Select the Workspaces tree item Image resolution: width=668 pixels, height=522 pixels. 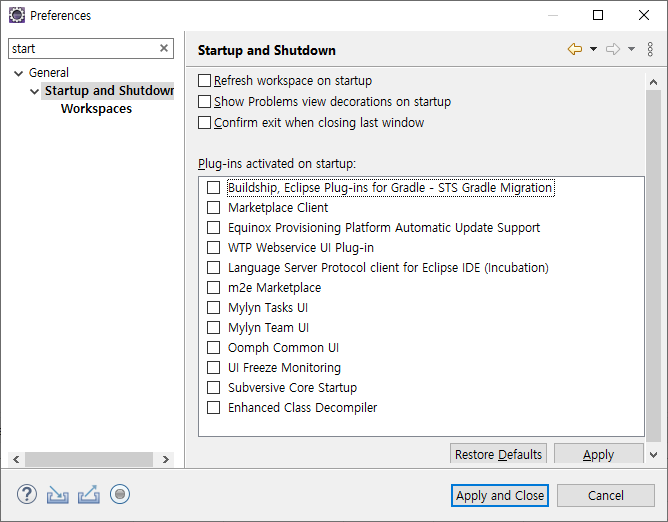pyautogui.click(x=96, y=109)
